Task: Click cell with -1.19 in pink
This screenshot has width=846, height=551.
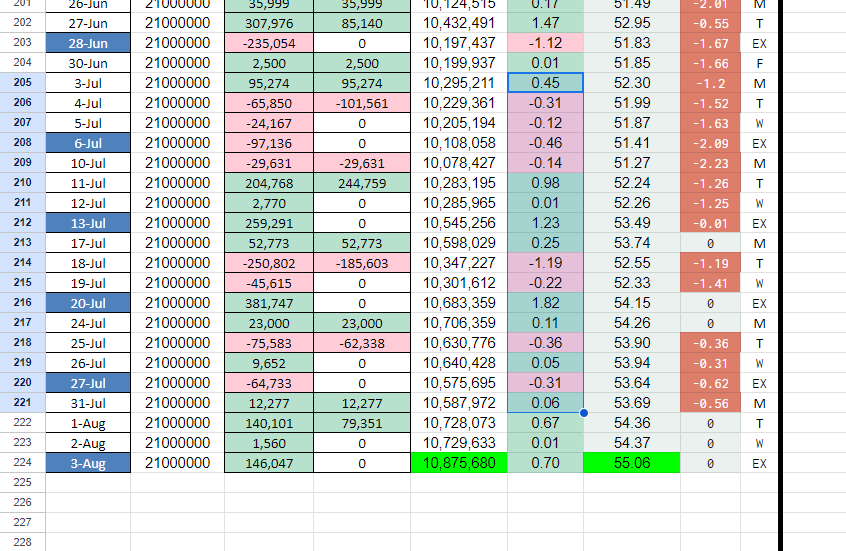Action: tap(545, 263)
